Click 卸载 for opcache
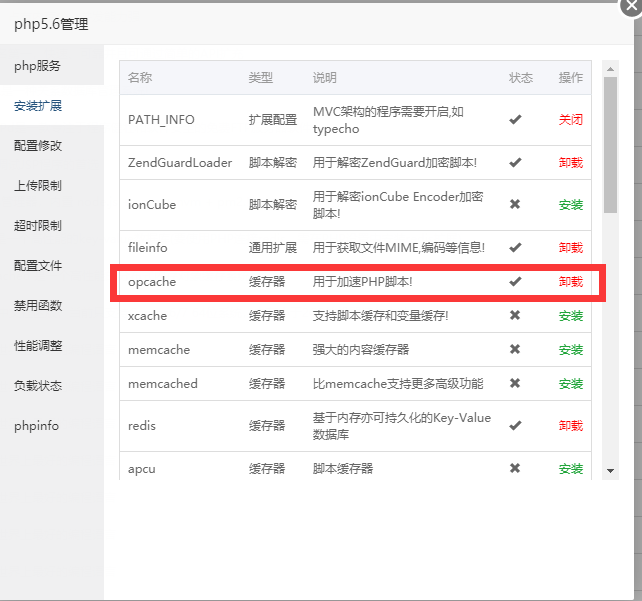Viewport: 642px width, 601px height. 571,282
